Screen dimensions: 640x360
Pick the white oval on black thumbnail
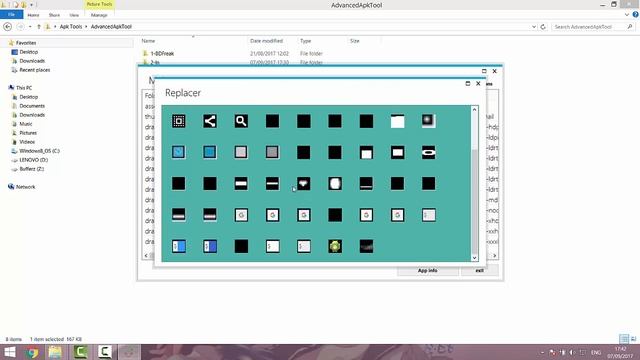tap(429, 152)
